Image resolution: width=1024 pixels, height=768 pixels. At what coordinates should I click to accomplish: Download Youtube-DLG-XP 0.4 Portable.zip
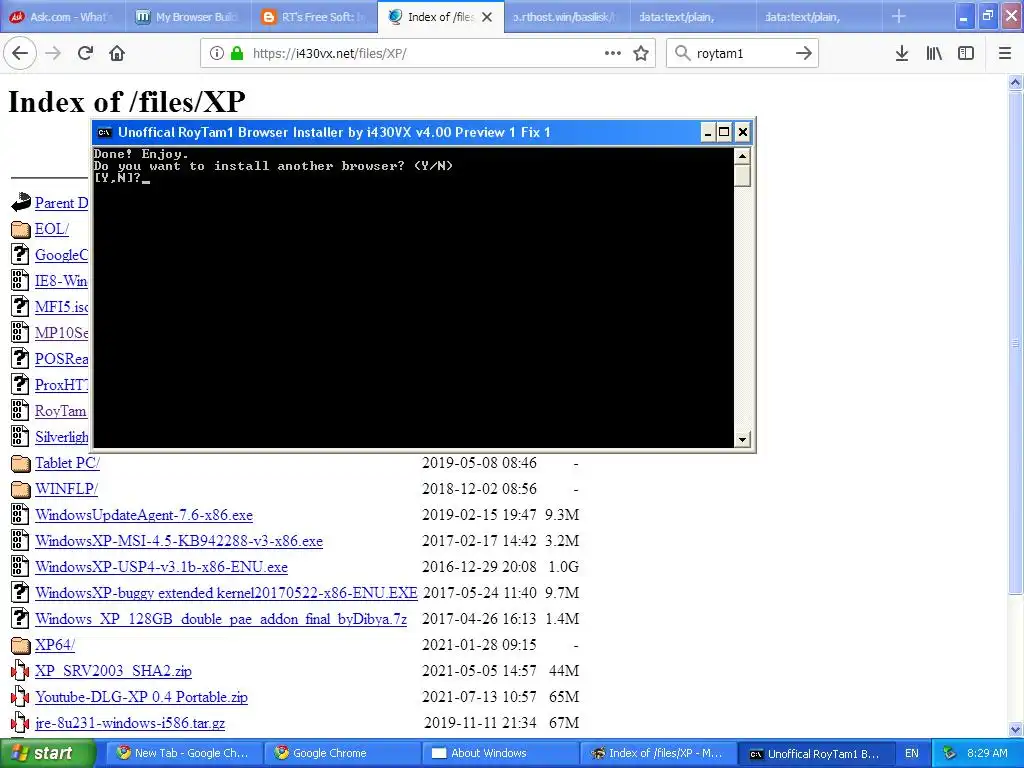click(142, 697)
